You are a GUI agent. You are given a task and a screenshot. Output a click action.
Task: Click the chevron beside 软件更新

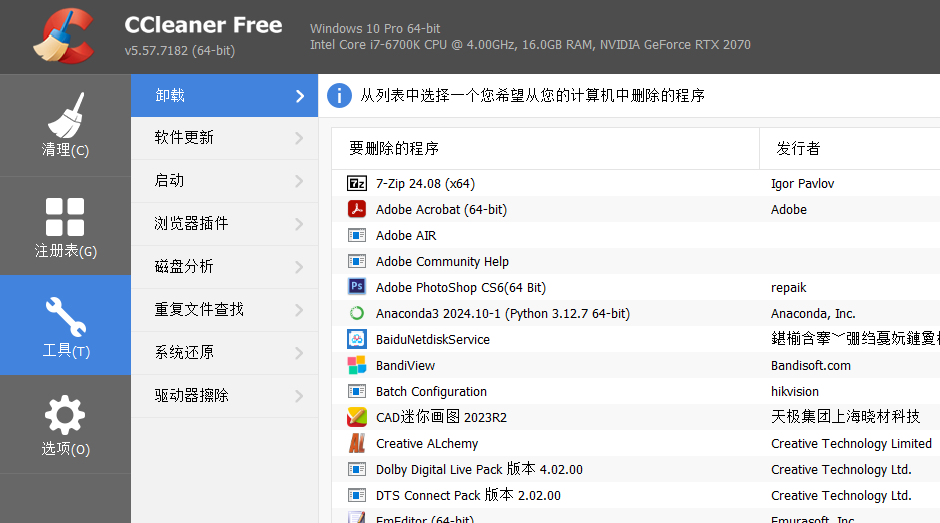tap(299, 138)
